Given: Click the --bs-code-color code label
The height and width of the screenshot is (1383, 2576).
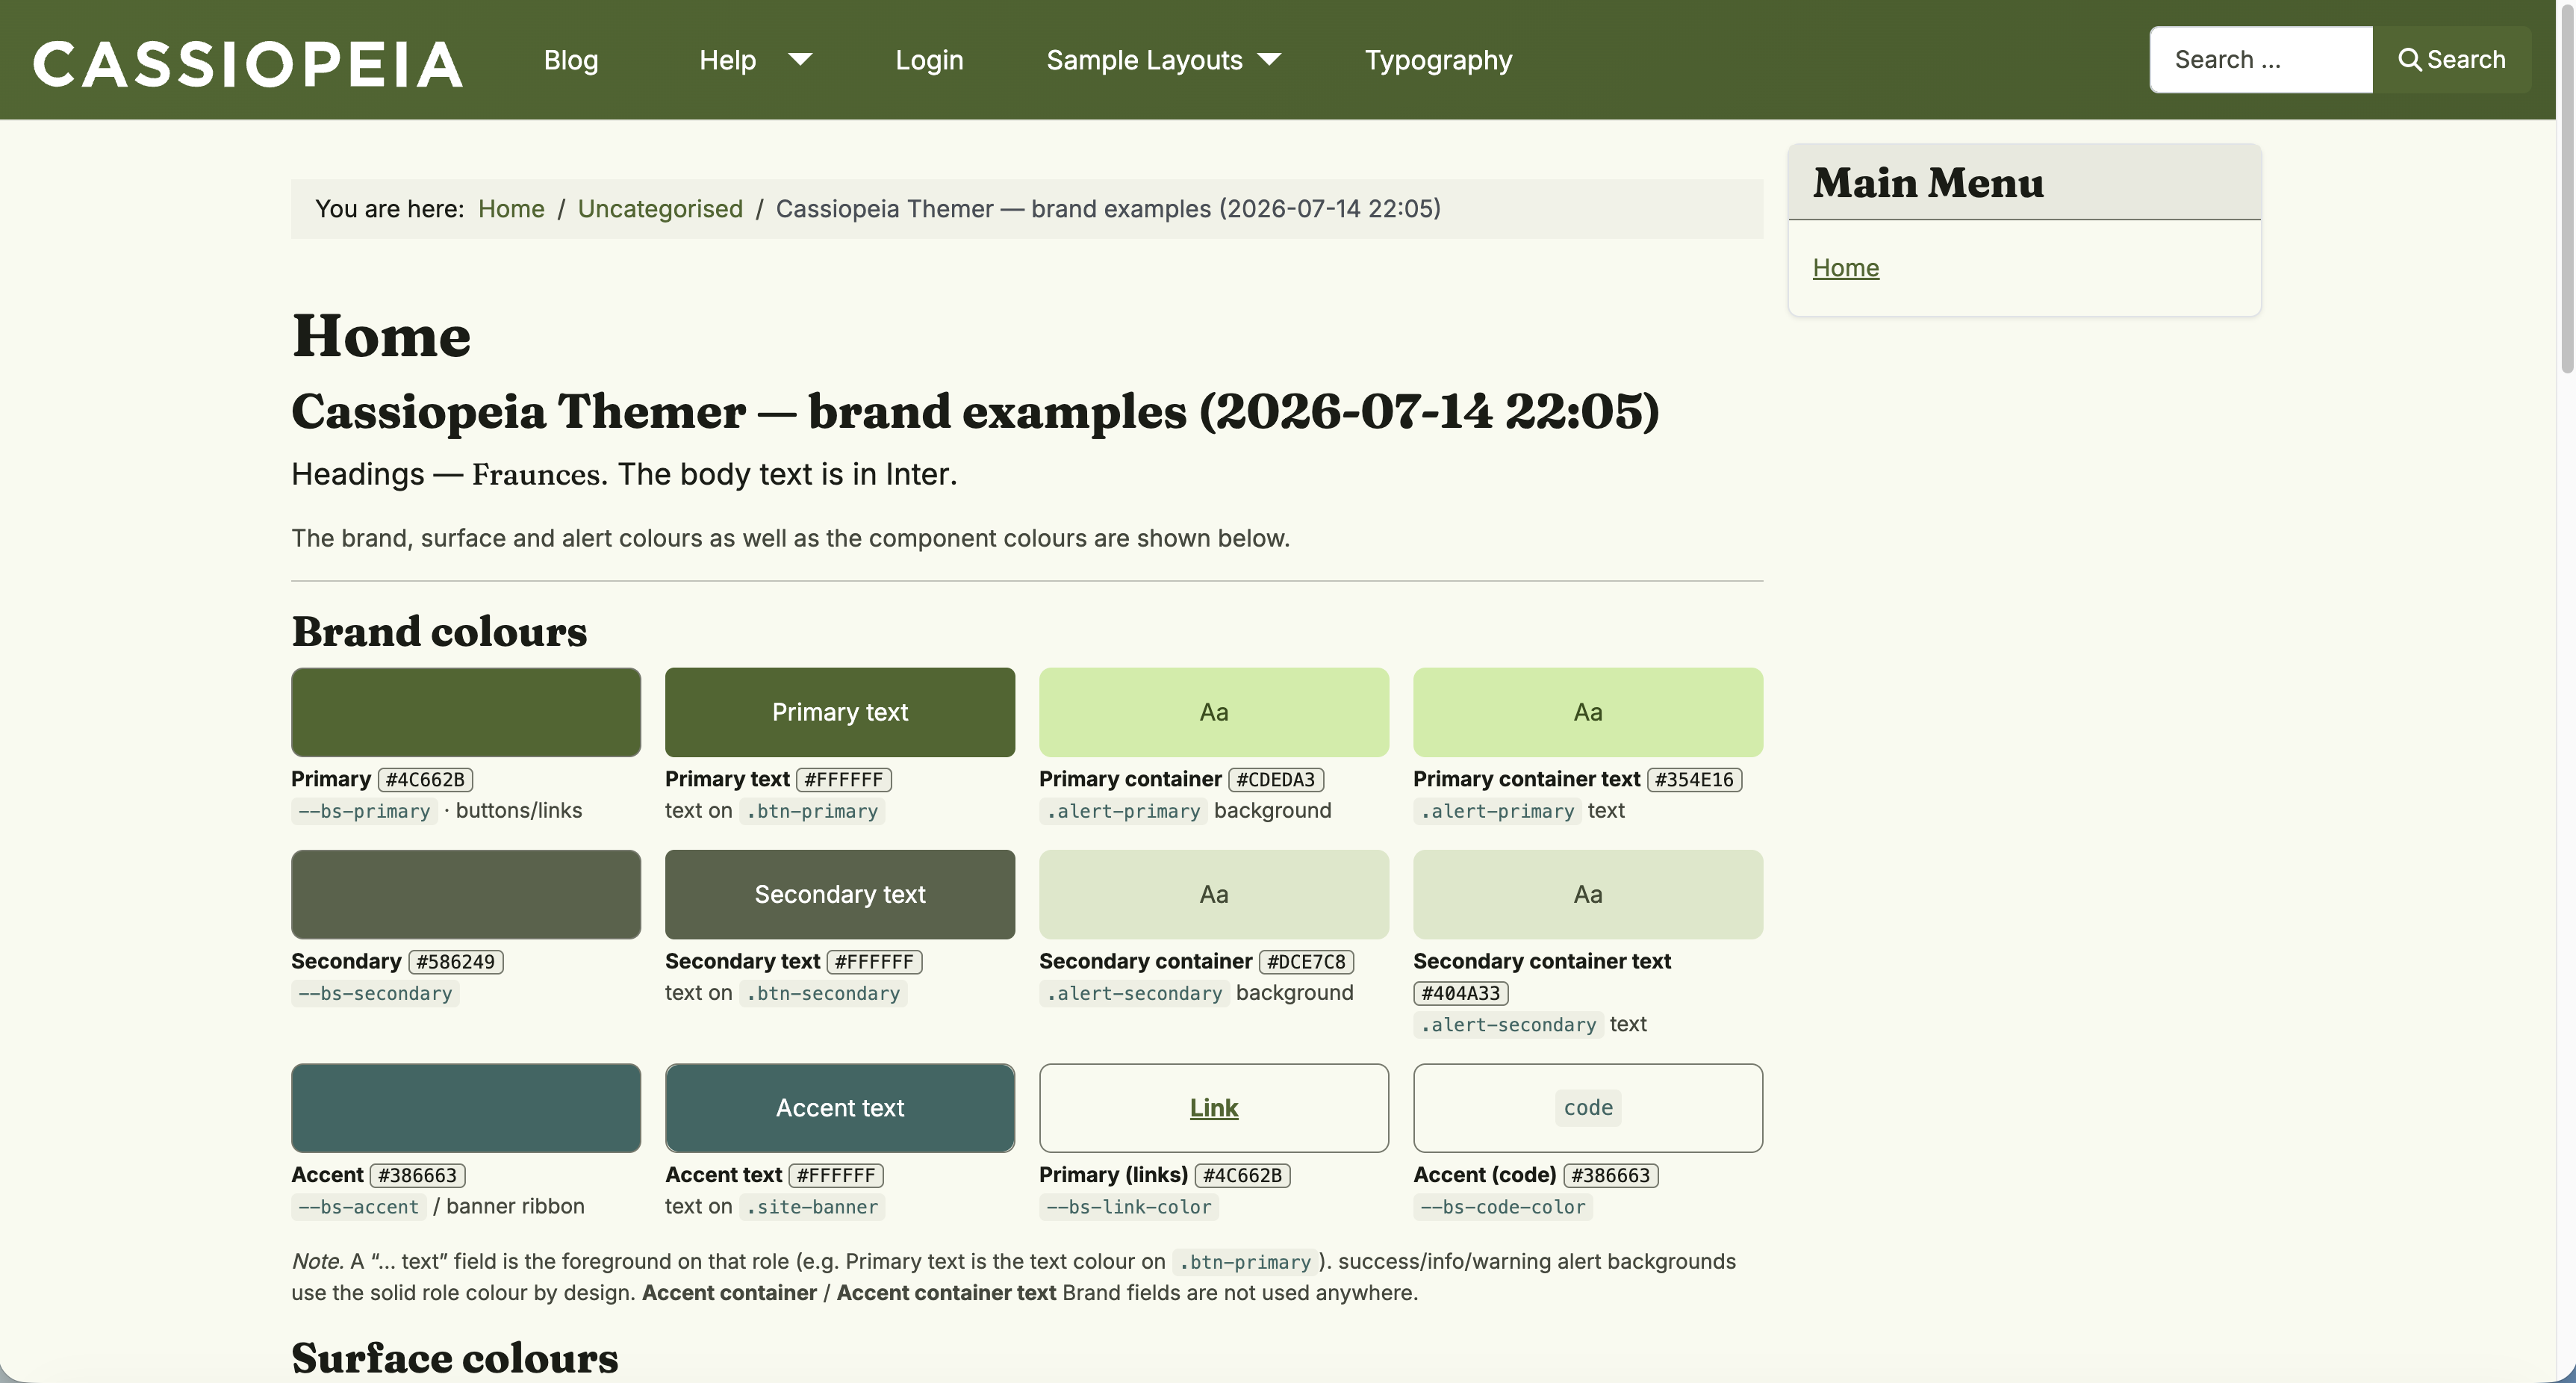Looking at the screenshot, I should point(1503,1207).
